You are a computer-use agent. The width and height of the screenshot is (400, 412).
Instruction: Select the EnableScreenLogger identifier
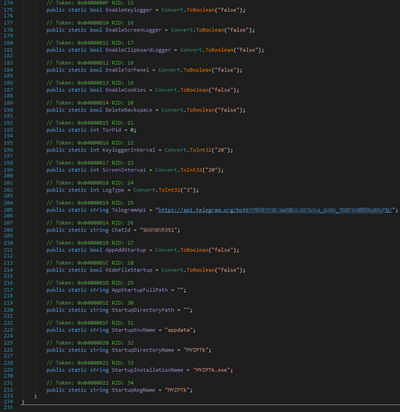133,30
